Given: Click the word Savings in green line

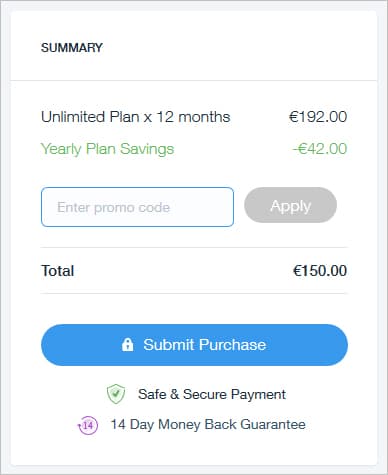Looking at the screenshot, I should tap(147, 149).
